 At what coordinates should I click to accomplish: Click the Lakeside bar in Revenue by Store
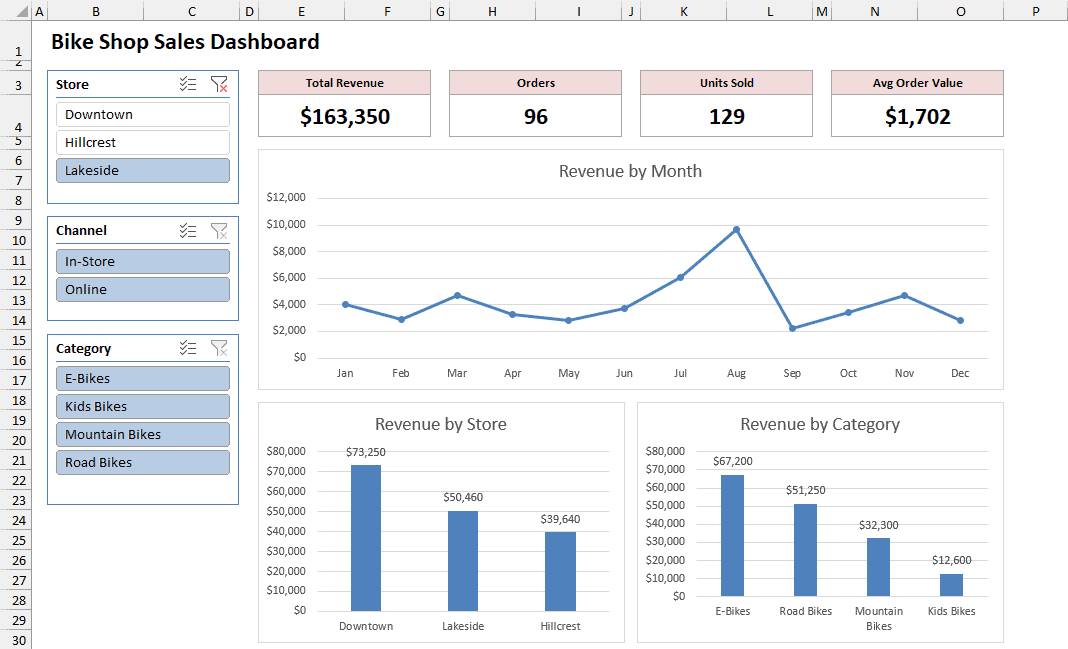(463, 560)
